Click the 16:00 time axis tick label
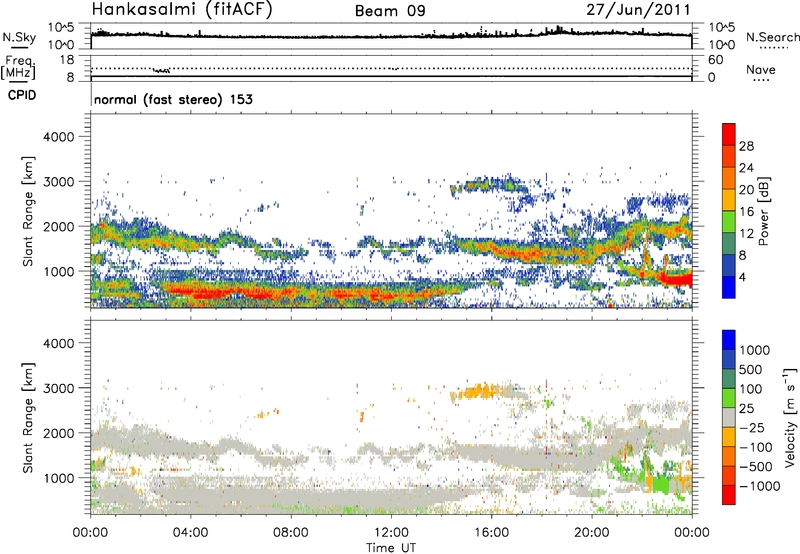The width and height of the screenshot is (800, 554). [x=491, y=533]
